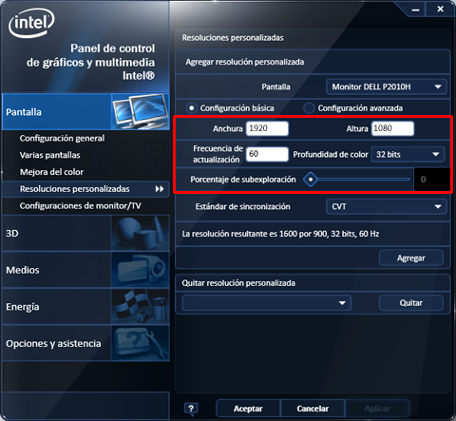Click the 3D shapes icon
456x421 pixels.
click(140, 233)
